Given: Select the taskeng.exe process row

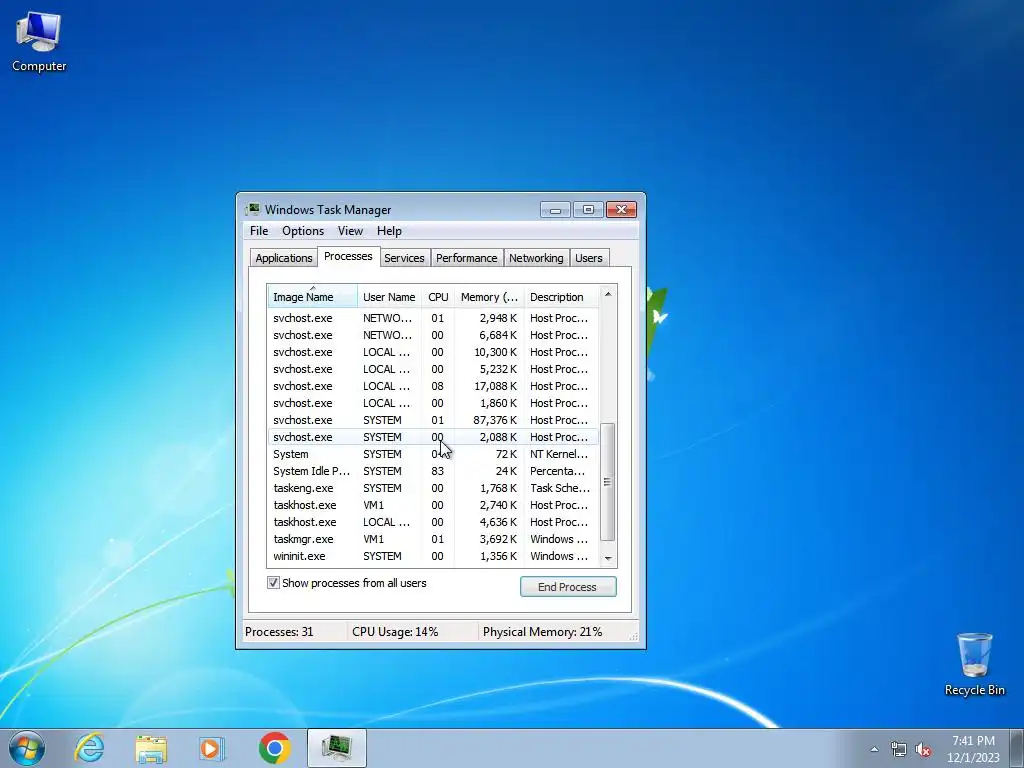Looking at the screenshot, I should click(433, 488).
